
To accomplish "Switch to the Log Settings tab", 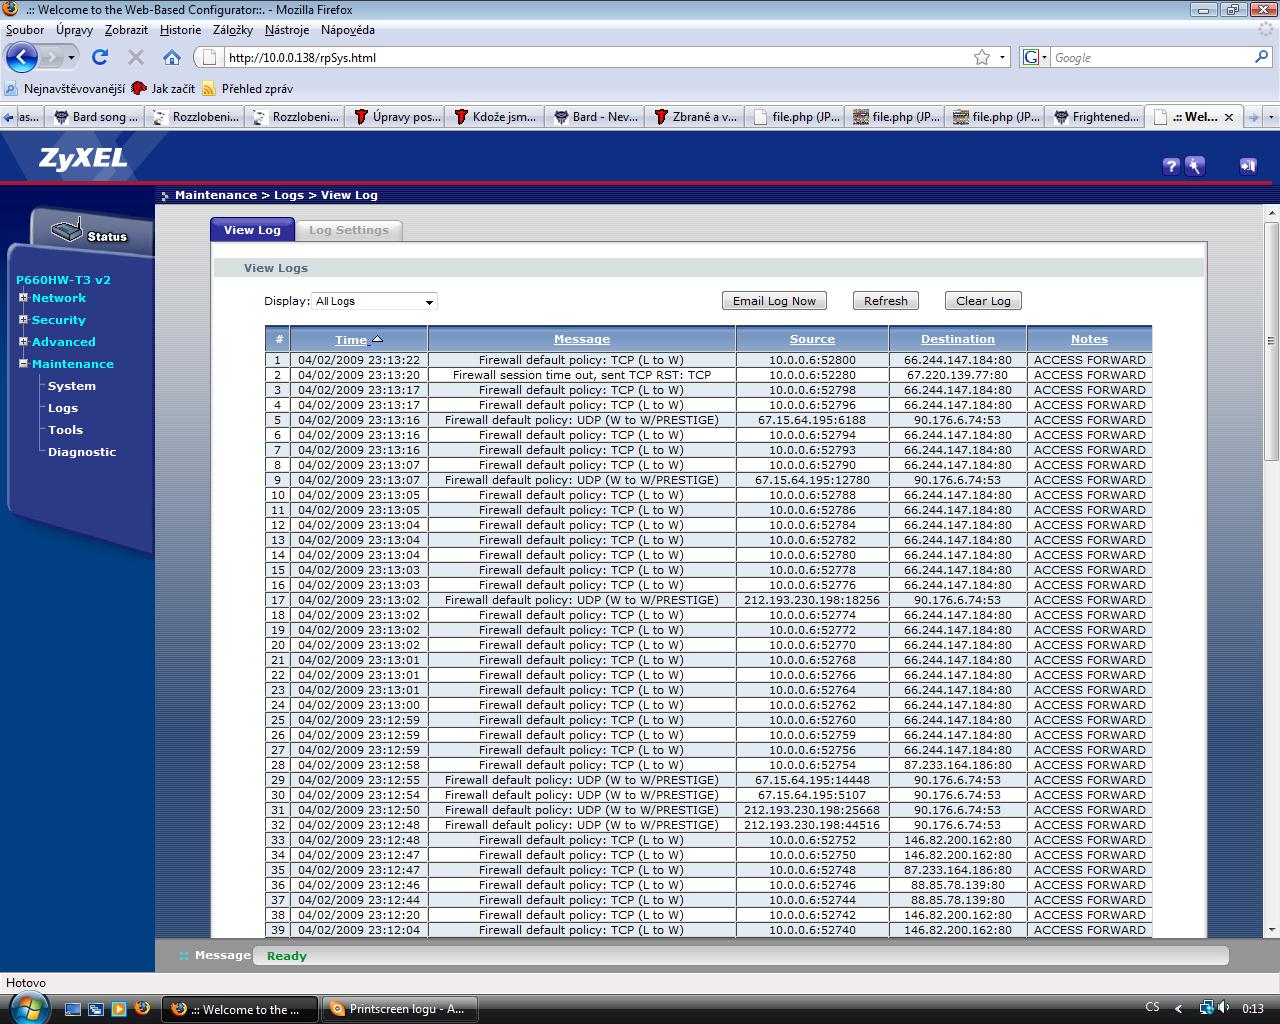I will click(x=348, y=230).
